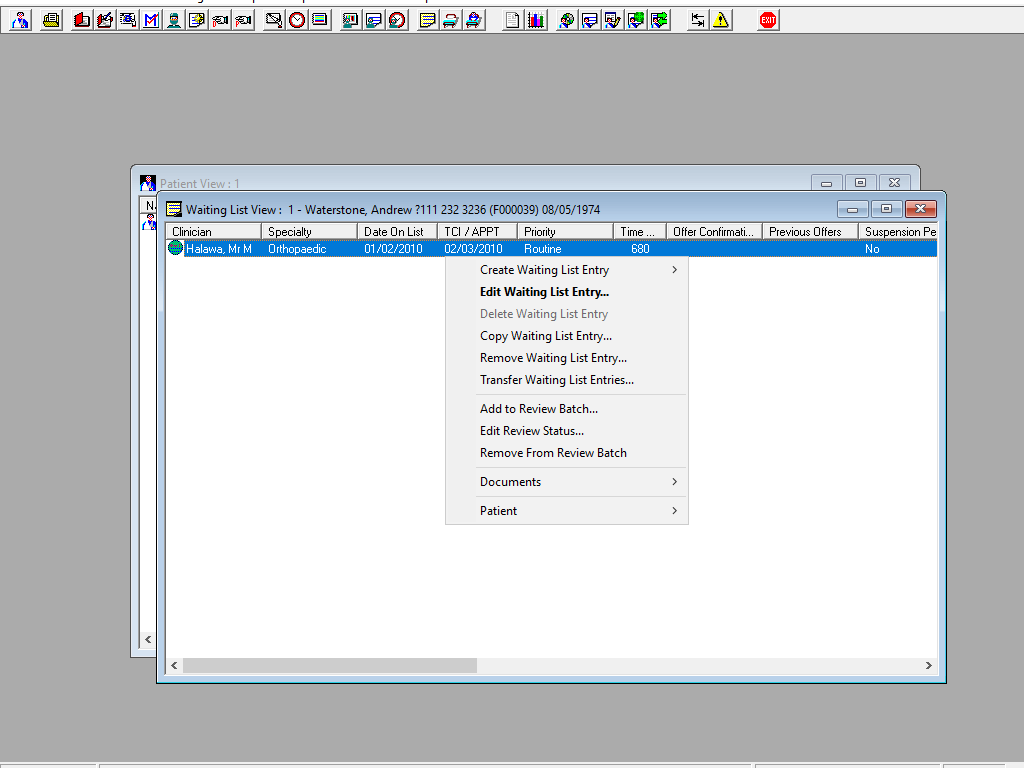Click the blank document toolbar icon
The width and height of the screenshot is (1024, 768).
pyautogui.click(x=513, y=20)
